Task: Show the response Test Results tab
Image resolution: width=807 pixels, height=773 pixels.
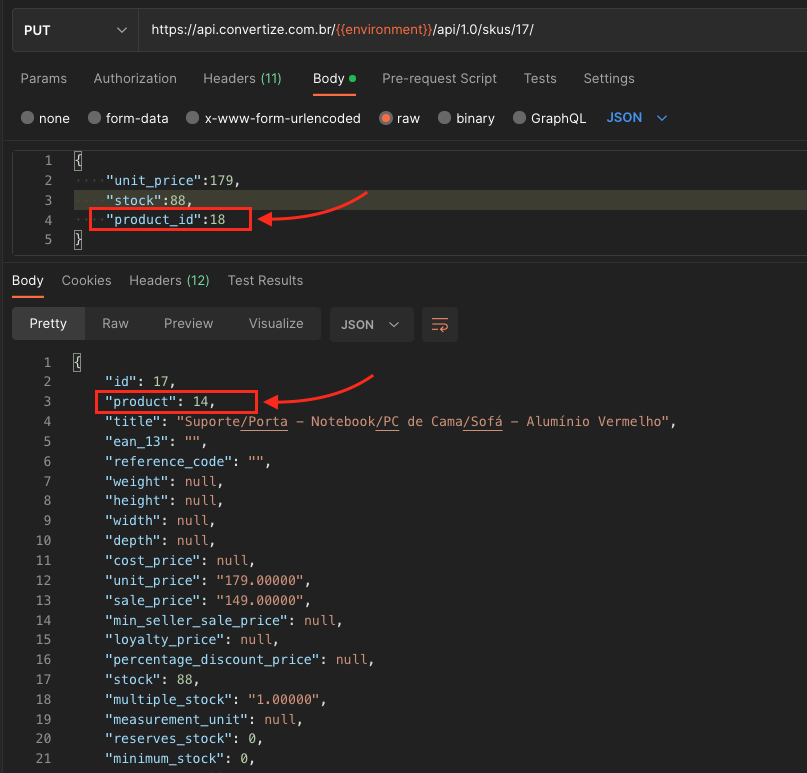Action: (265, 280)
